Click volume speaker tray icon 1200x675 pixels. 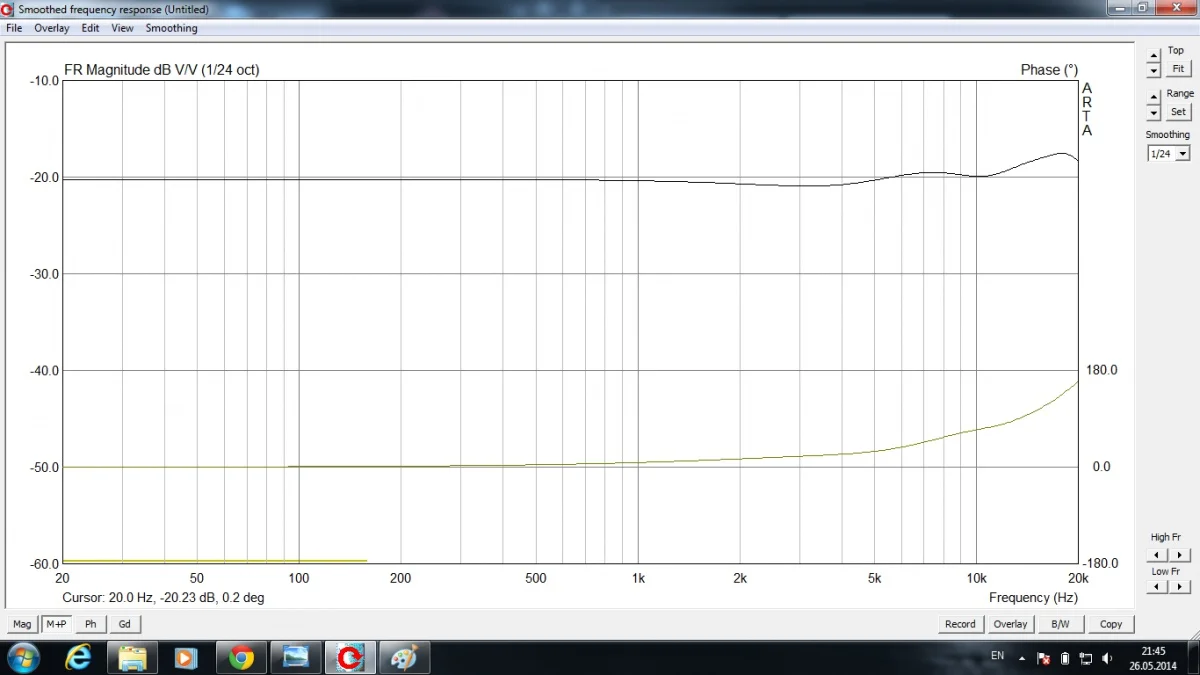point(1107,659)
